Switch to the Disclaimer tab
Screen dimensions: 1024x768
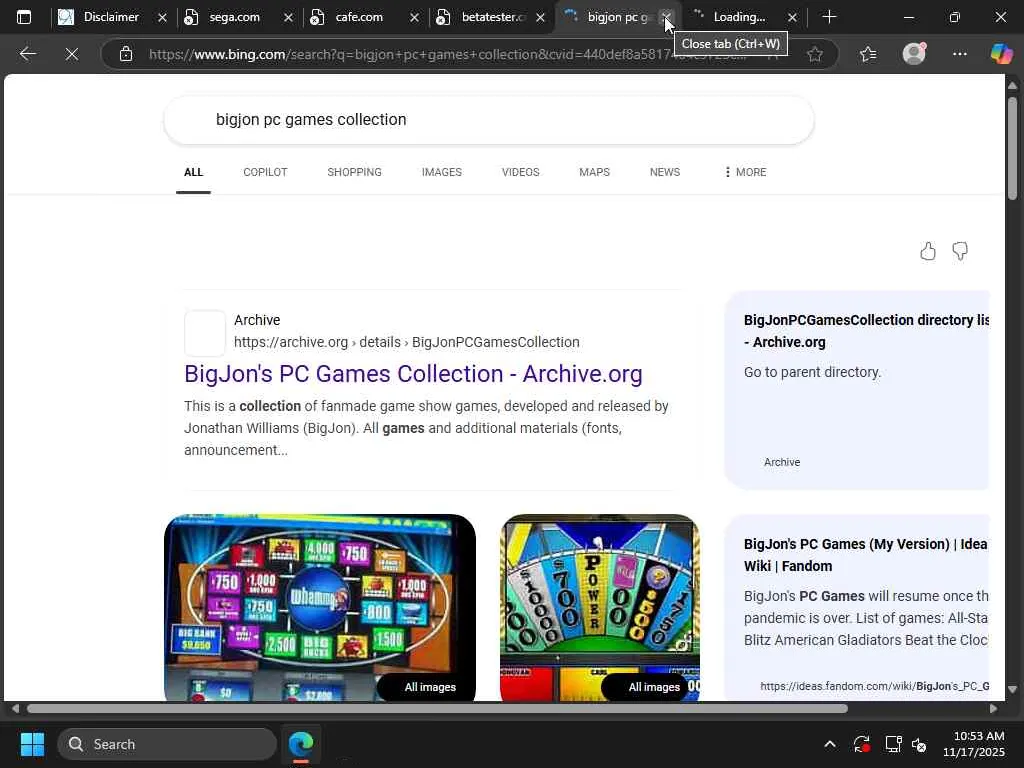[111, 17]
